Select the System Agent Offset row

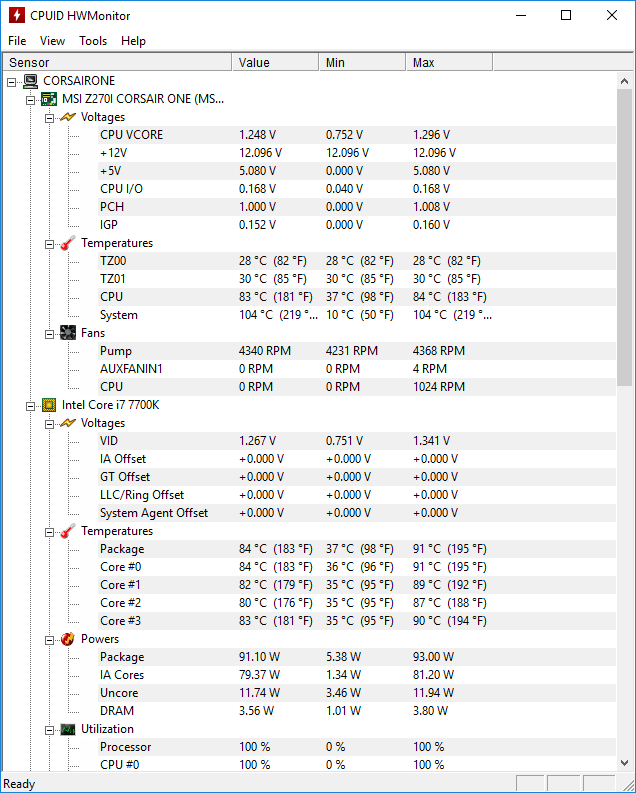pos(357,513)
